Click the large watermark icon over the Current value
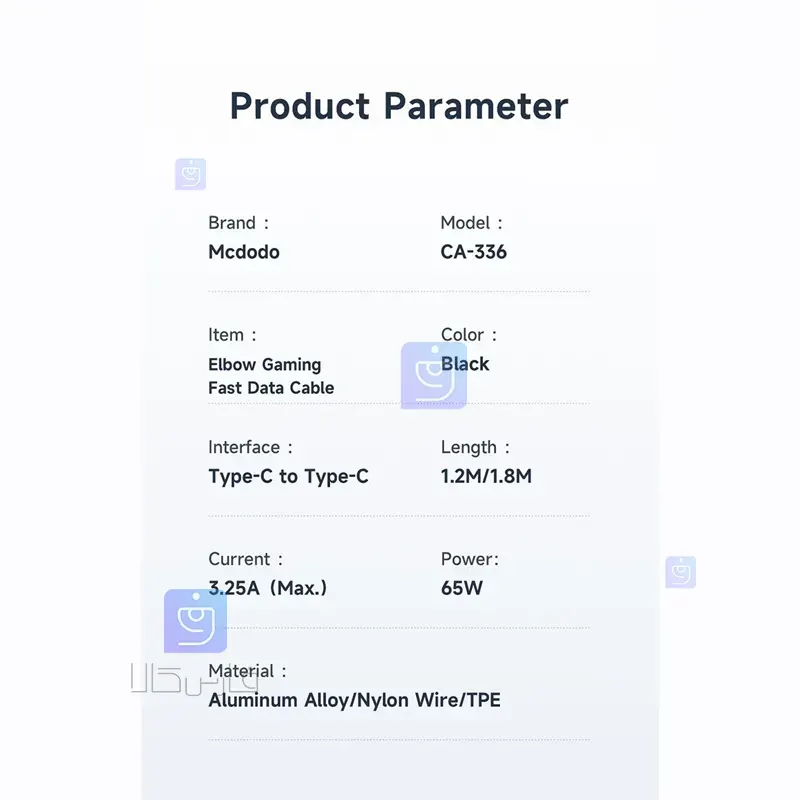Screen dimensions: 800x800 [x=195, y=621]
